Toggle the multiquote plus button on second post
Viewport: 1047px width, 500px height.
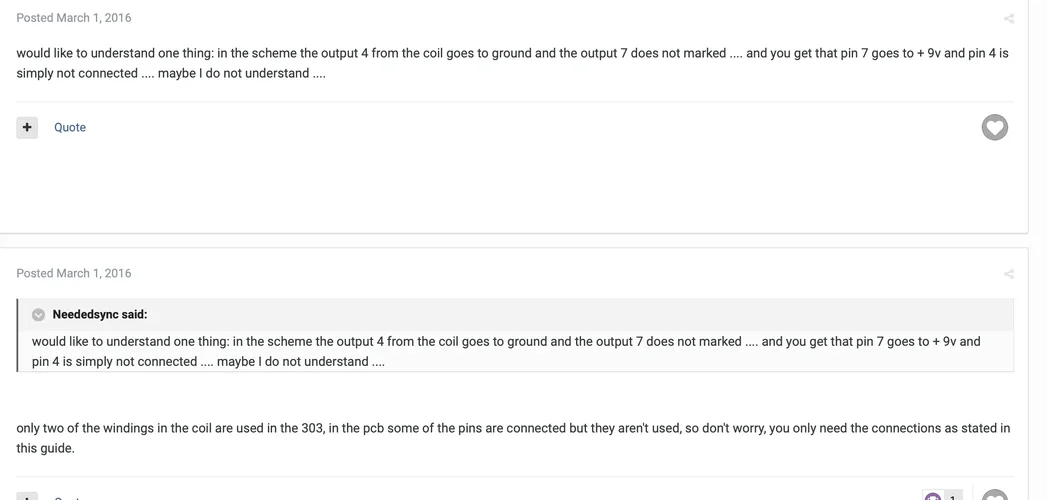click(27, 496)
